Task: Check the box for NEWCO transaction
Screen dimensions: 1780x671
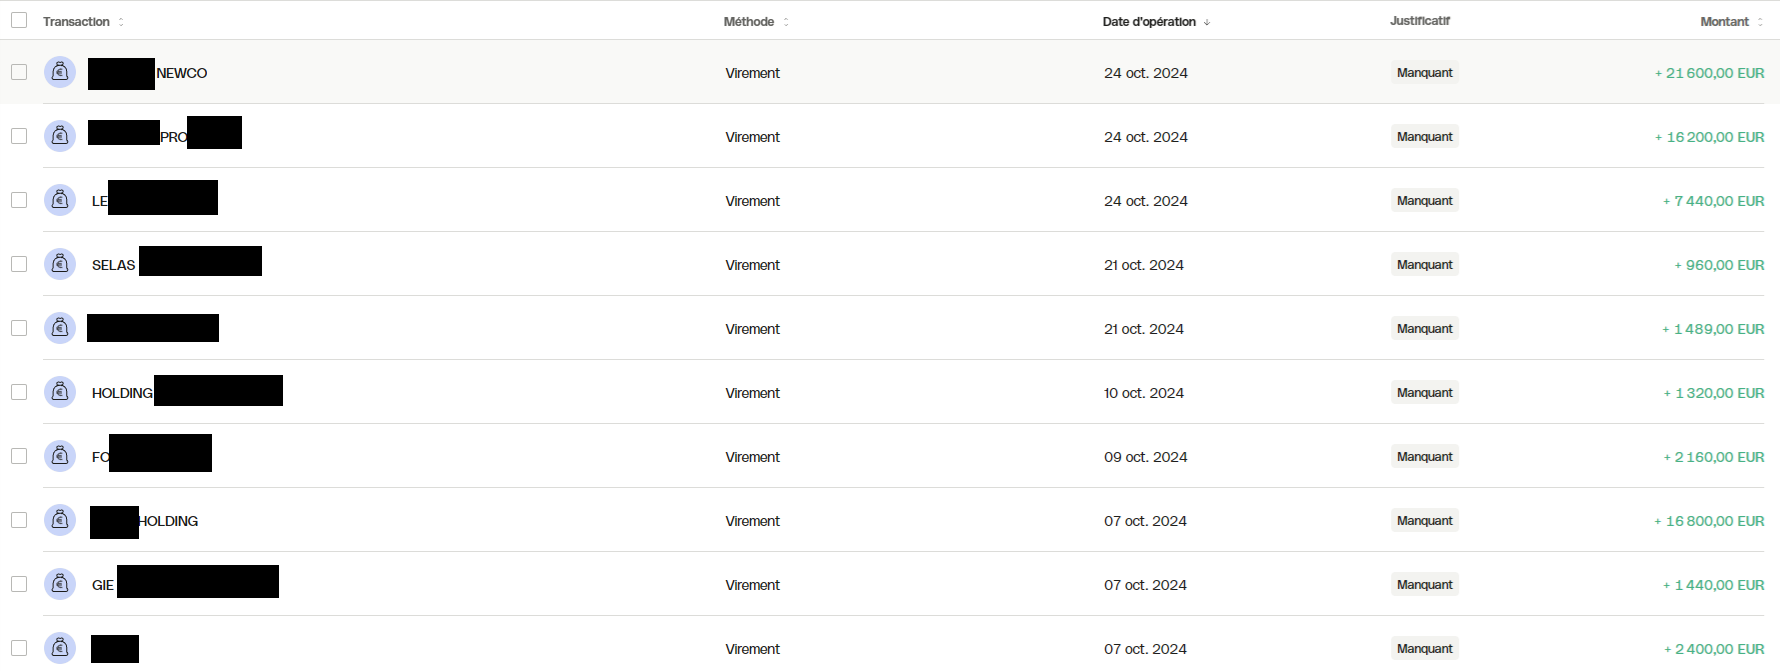Action: pos(19,72)
